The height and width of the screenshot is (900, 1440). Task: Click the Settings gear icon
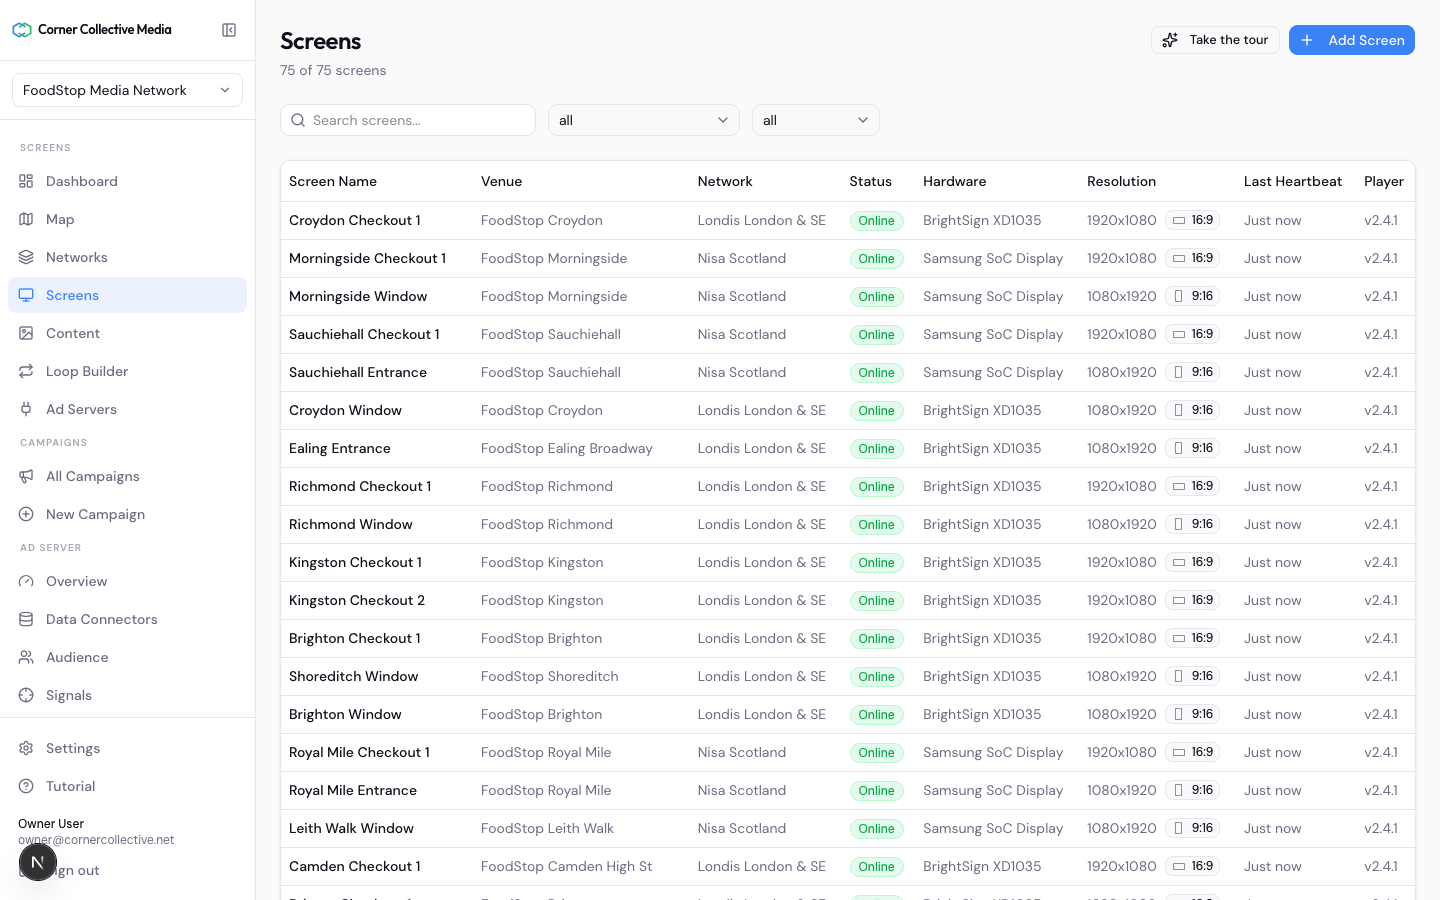pos(26,748)
